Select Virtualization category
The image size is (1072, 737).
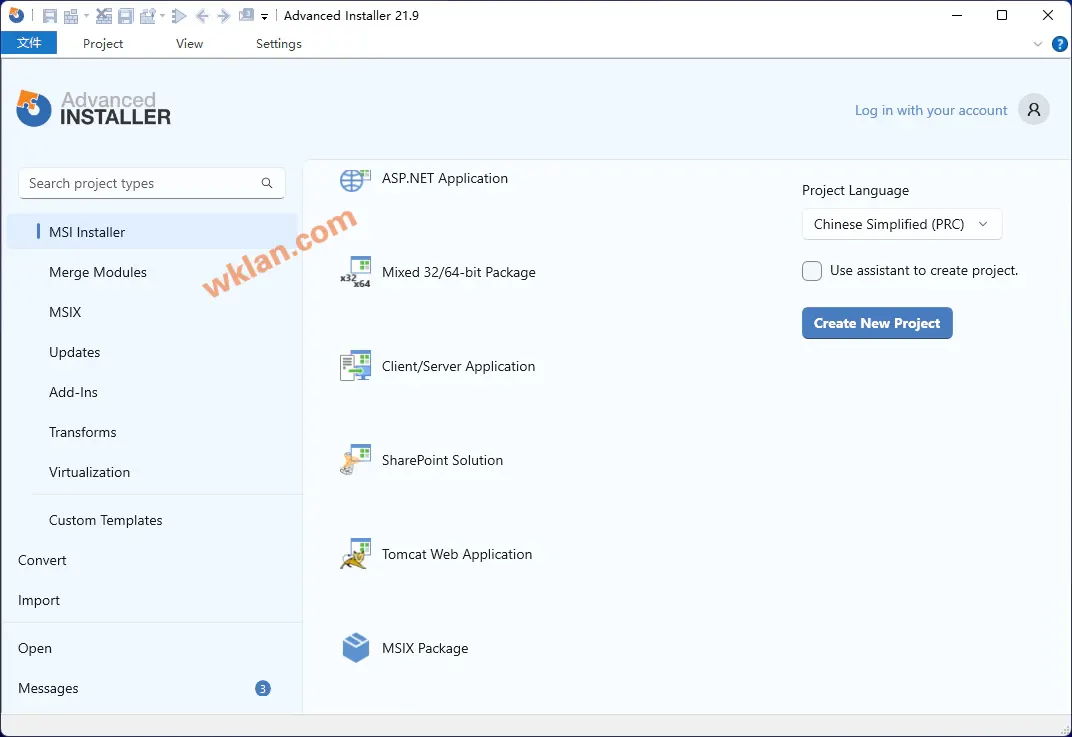[90, 472]
